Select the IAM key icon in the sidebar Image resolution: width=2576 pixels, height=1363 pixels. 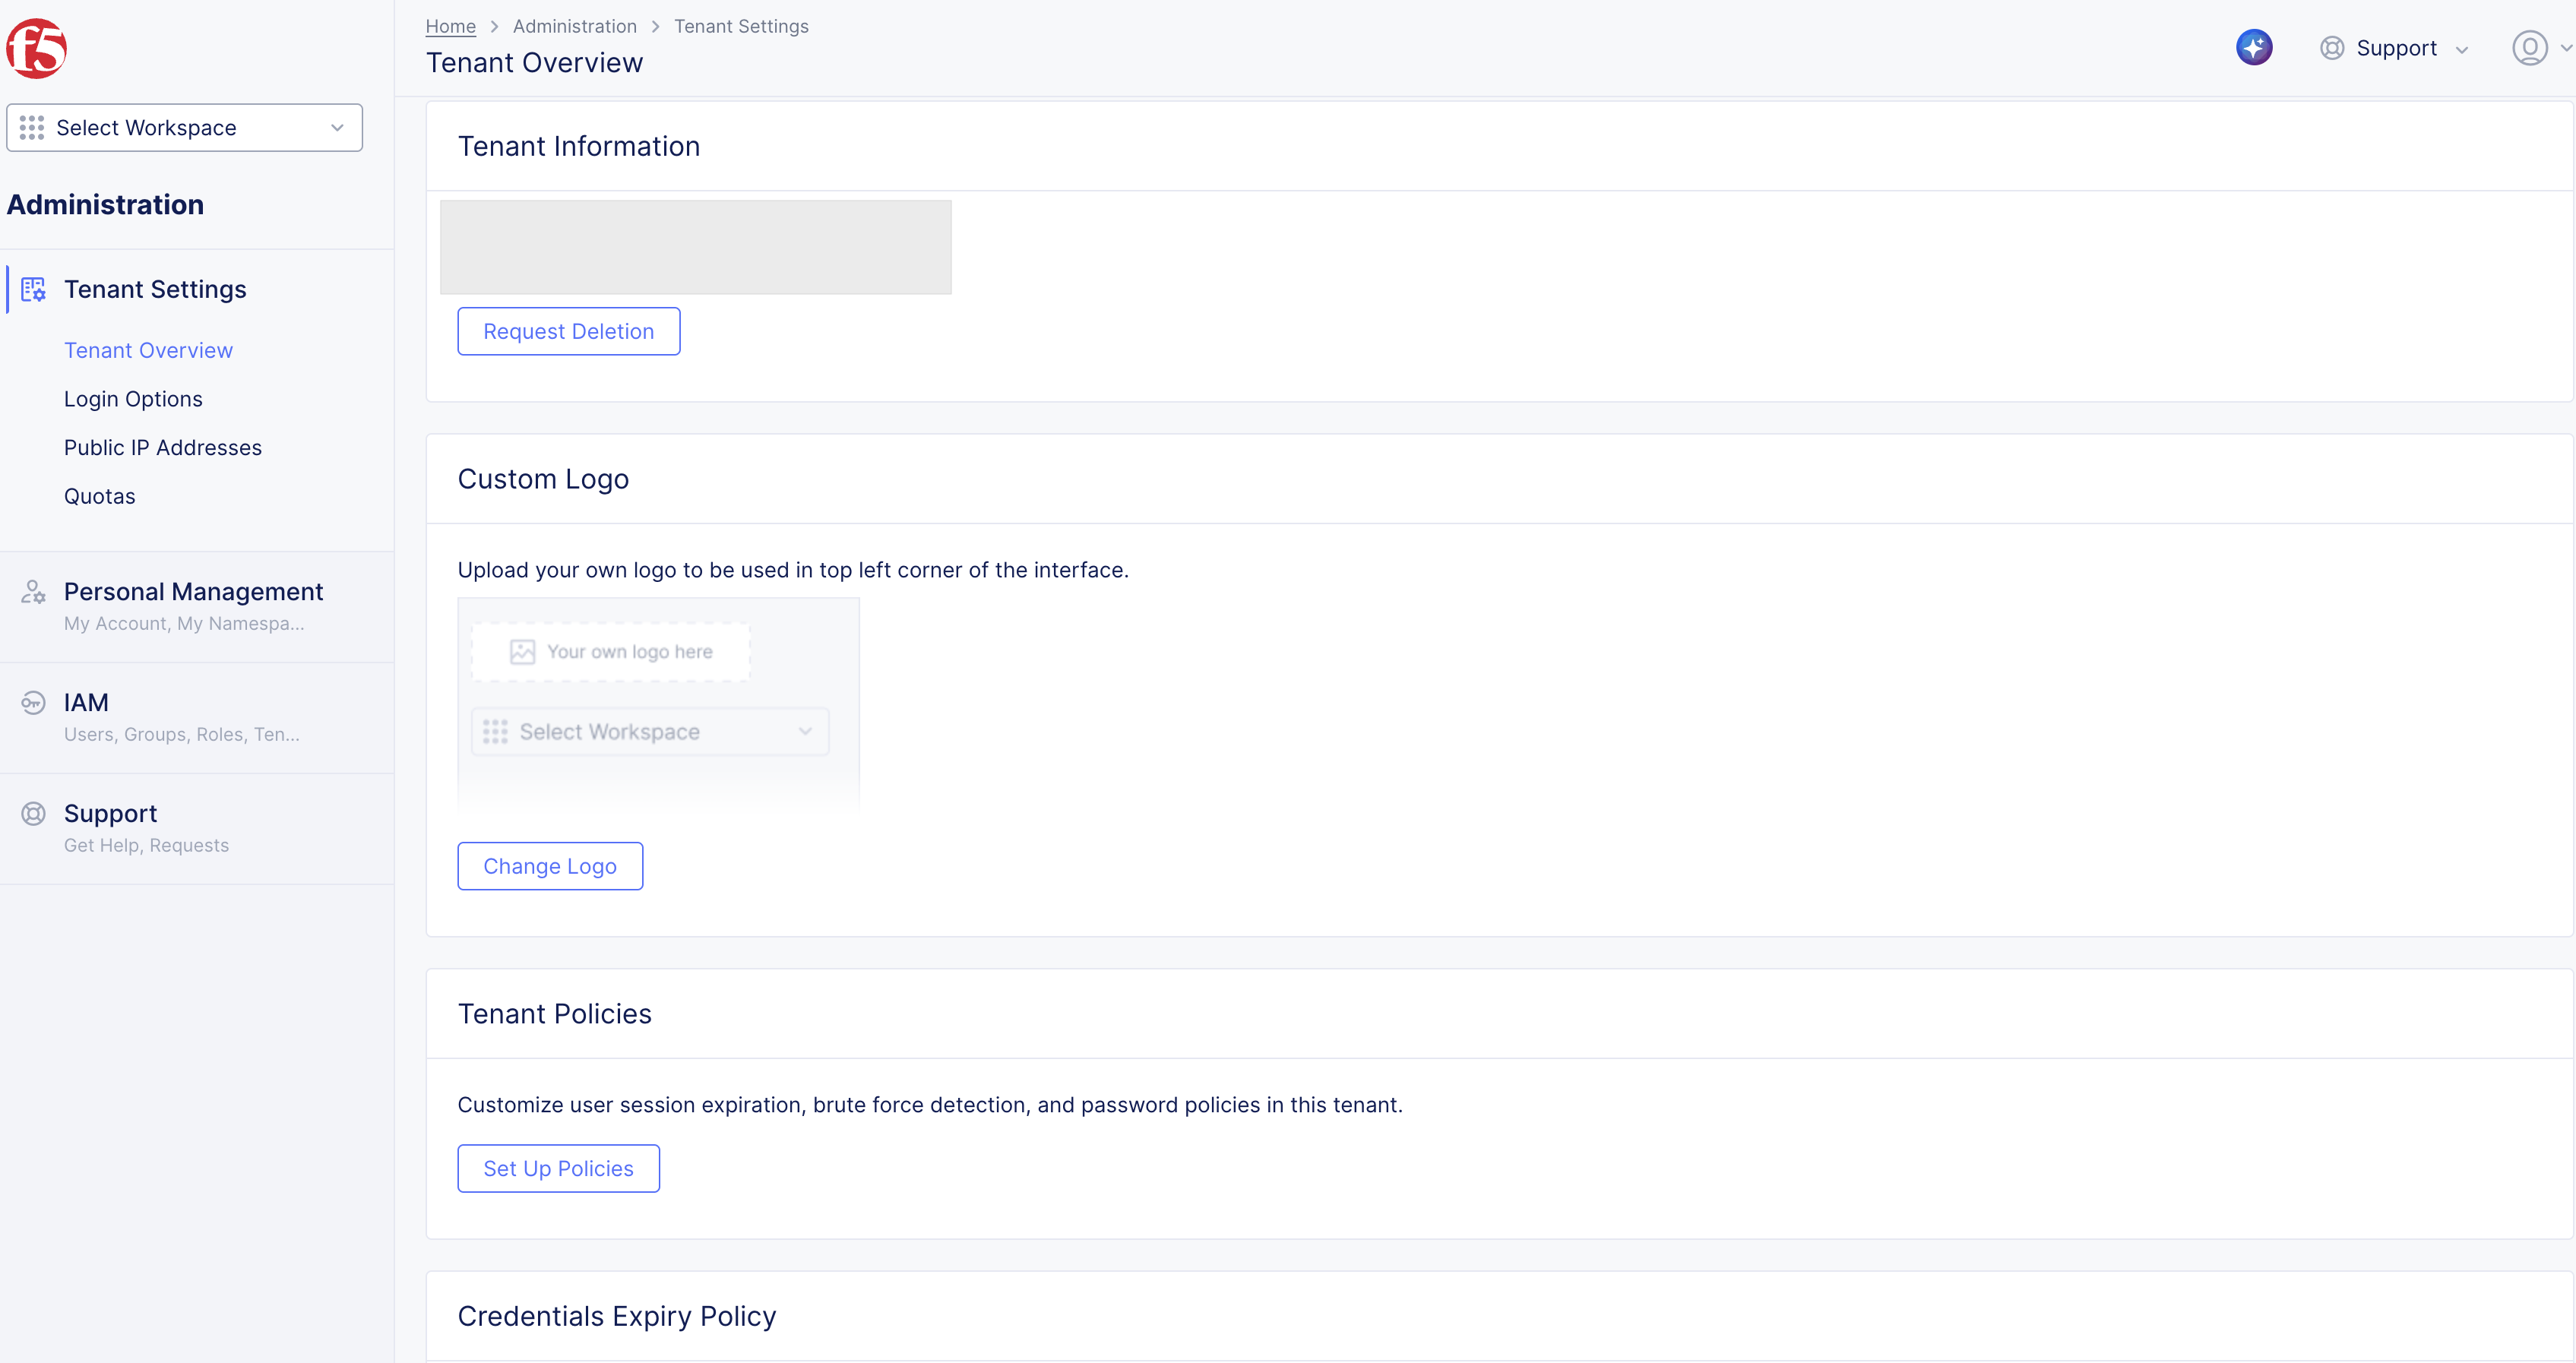pyautogui.click(x=33, y=703)
